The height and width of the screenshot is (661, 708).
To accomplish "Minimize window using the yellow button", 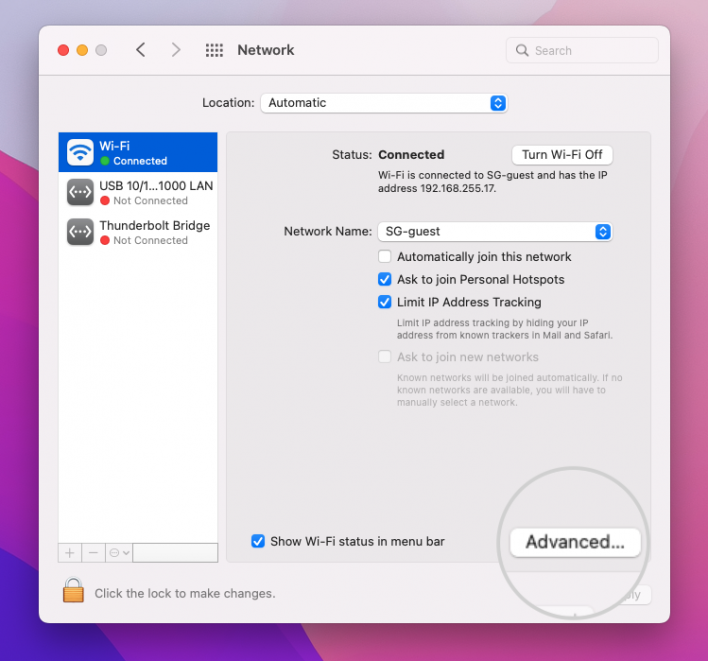I will [82, 50].
